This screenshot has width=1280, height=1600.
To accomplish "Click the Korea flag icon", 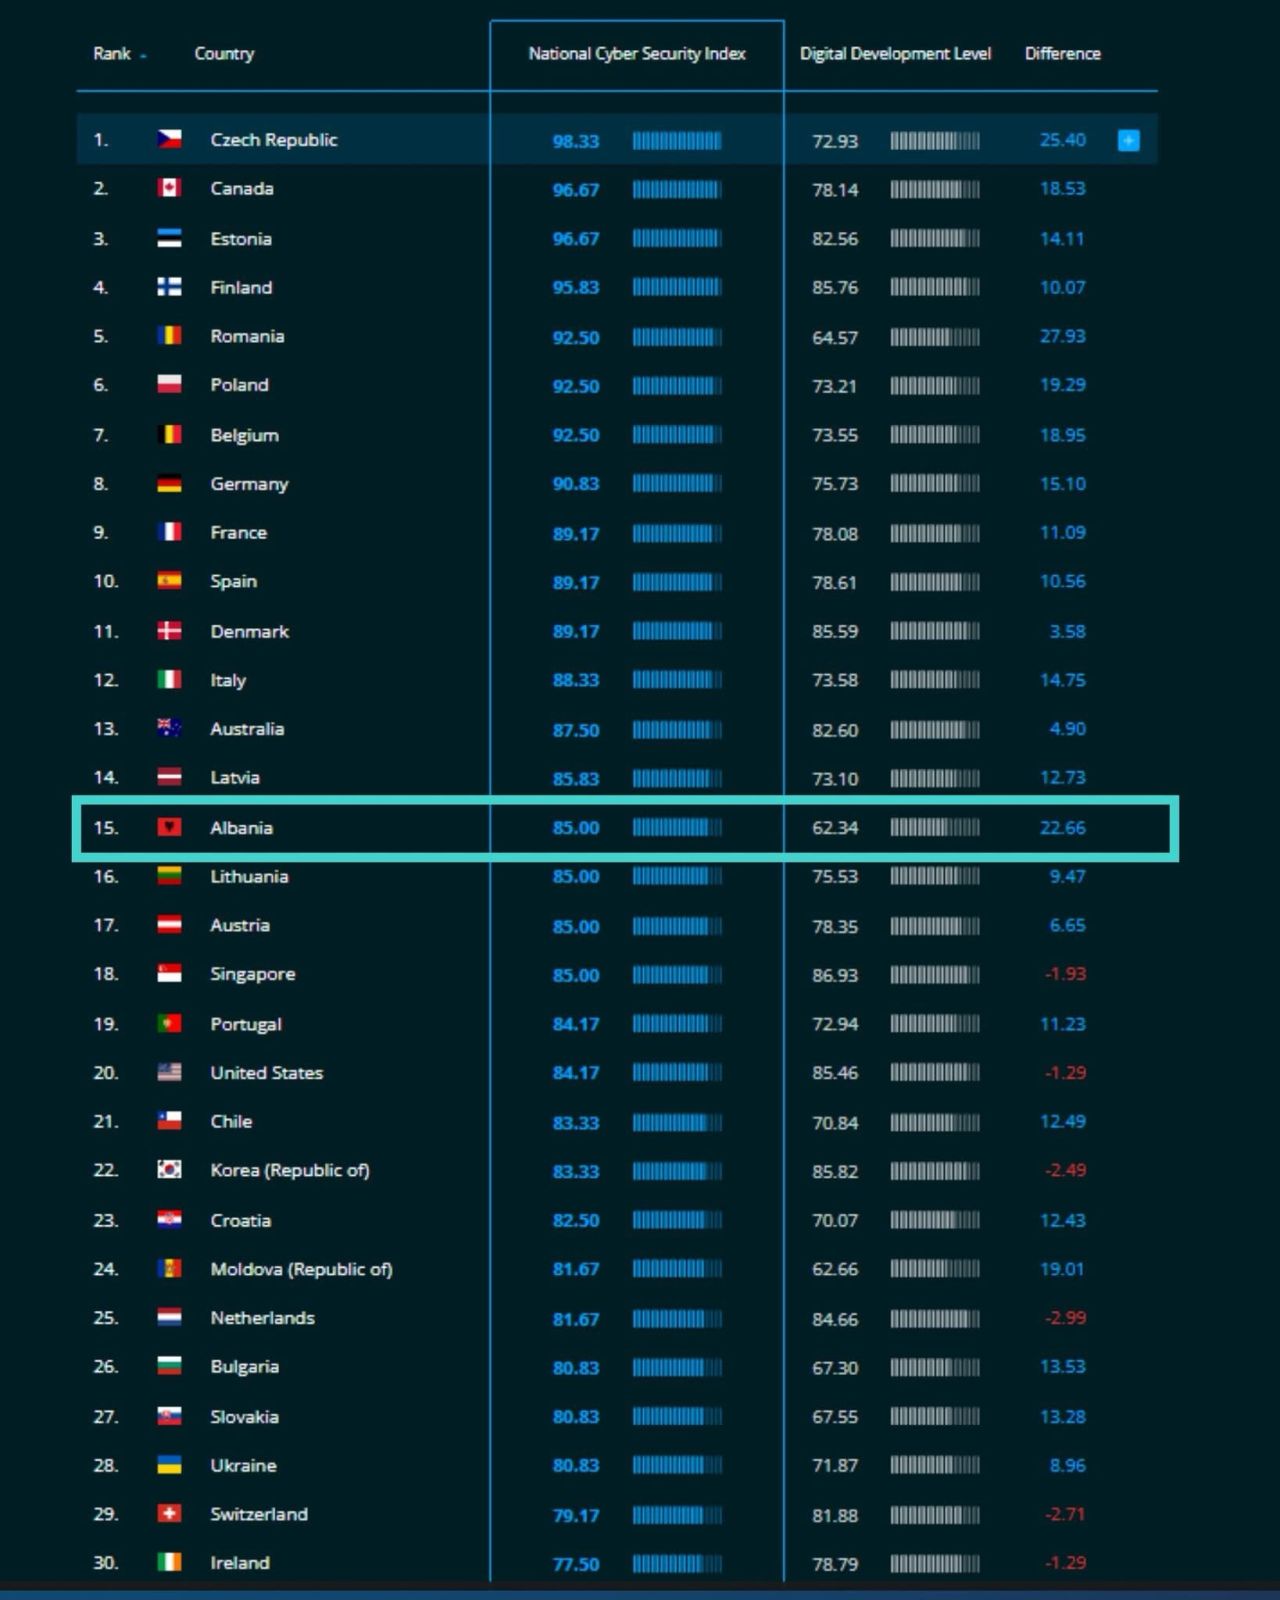I will point(169,1169).
